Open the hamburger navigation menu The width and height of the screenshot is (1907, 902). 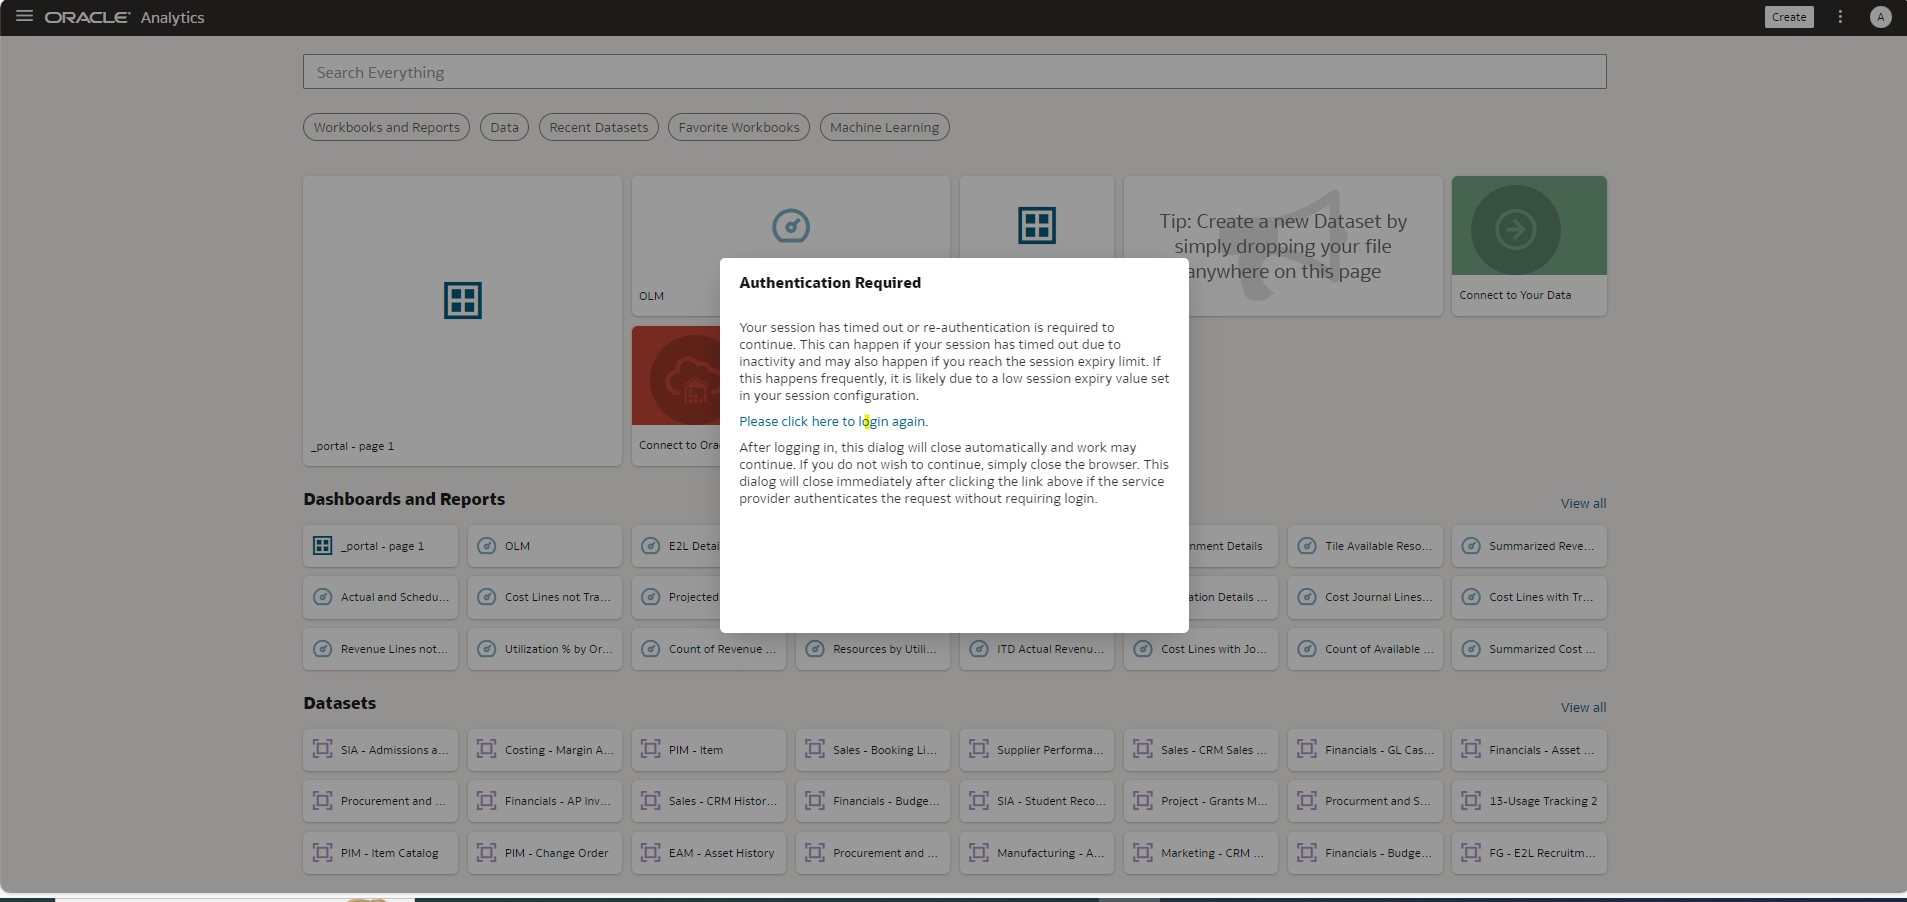tap(24, 16)
